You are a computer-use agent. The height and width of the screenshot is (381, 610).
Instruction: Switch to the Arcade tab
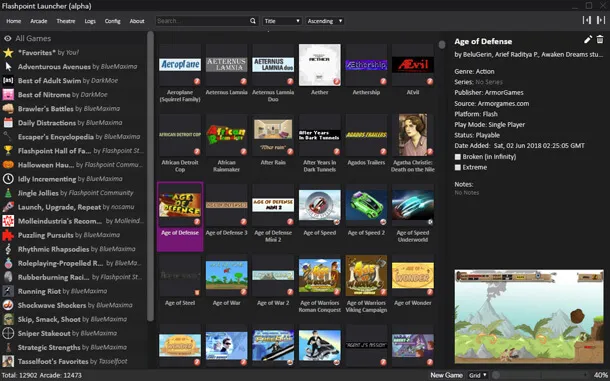39,21
